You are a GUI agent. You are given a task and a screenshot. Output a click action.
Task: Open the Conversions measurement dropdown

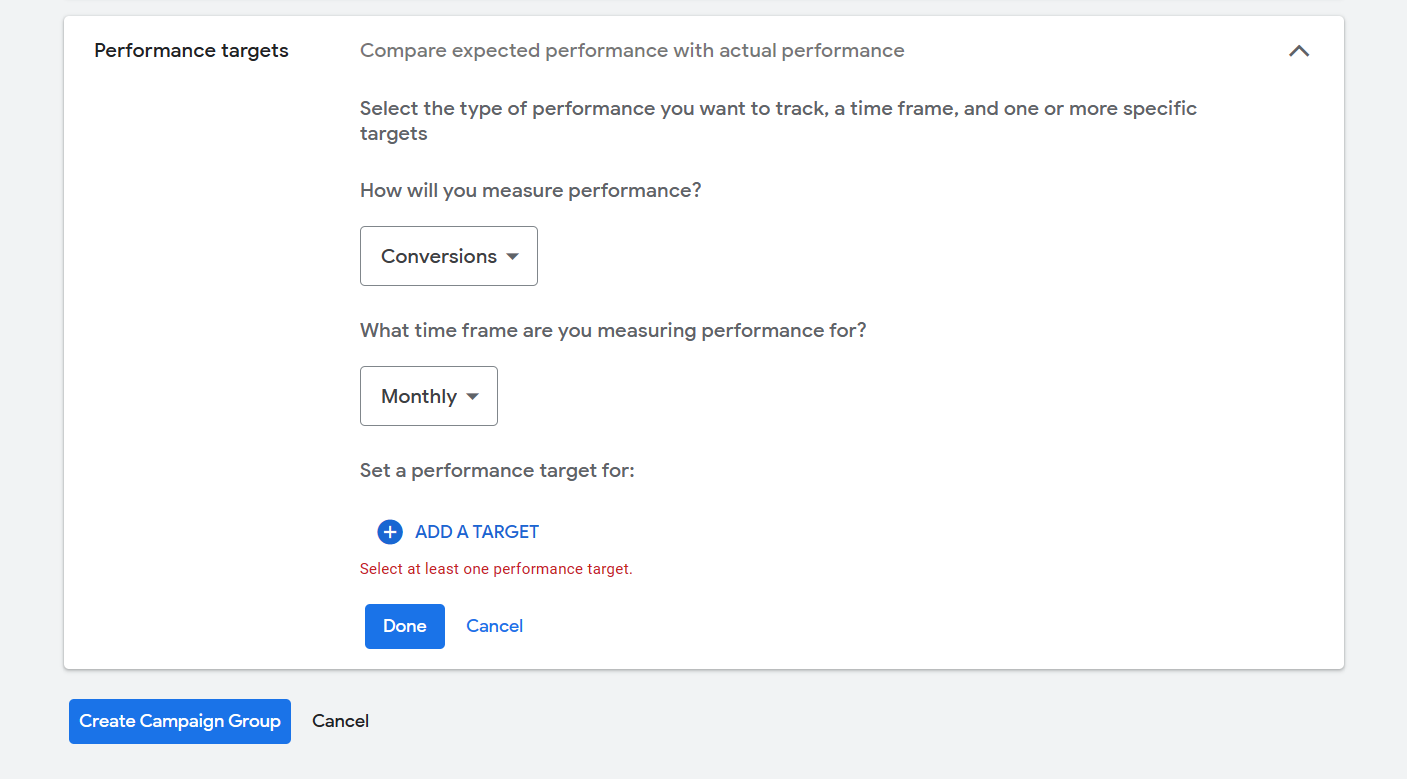(449, 256)
